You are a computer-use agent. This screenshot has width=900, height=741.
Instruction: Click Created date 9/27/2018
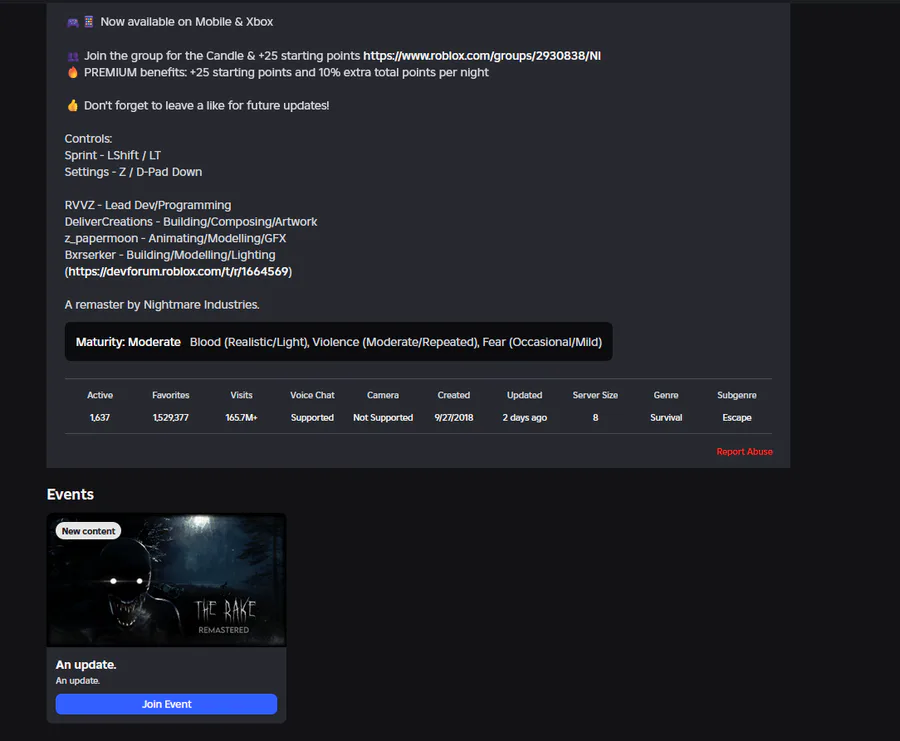coord(453,418)
